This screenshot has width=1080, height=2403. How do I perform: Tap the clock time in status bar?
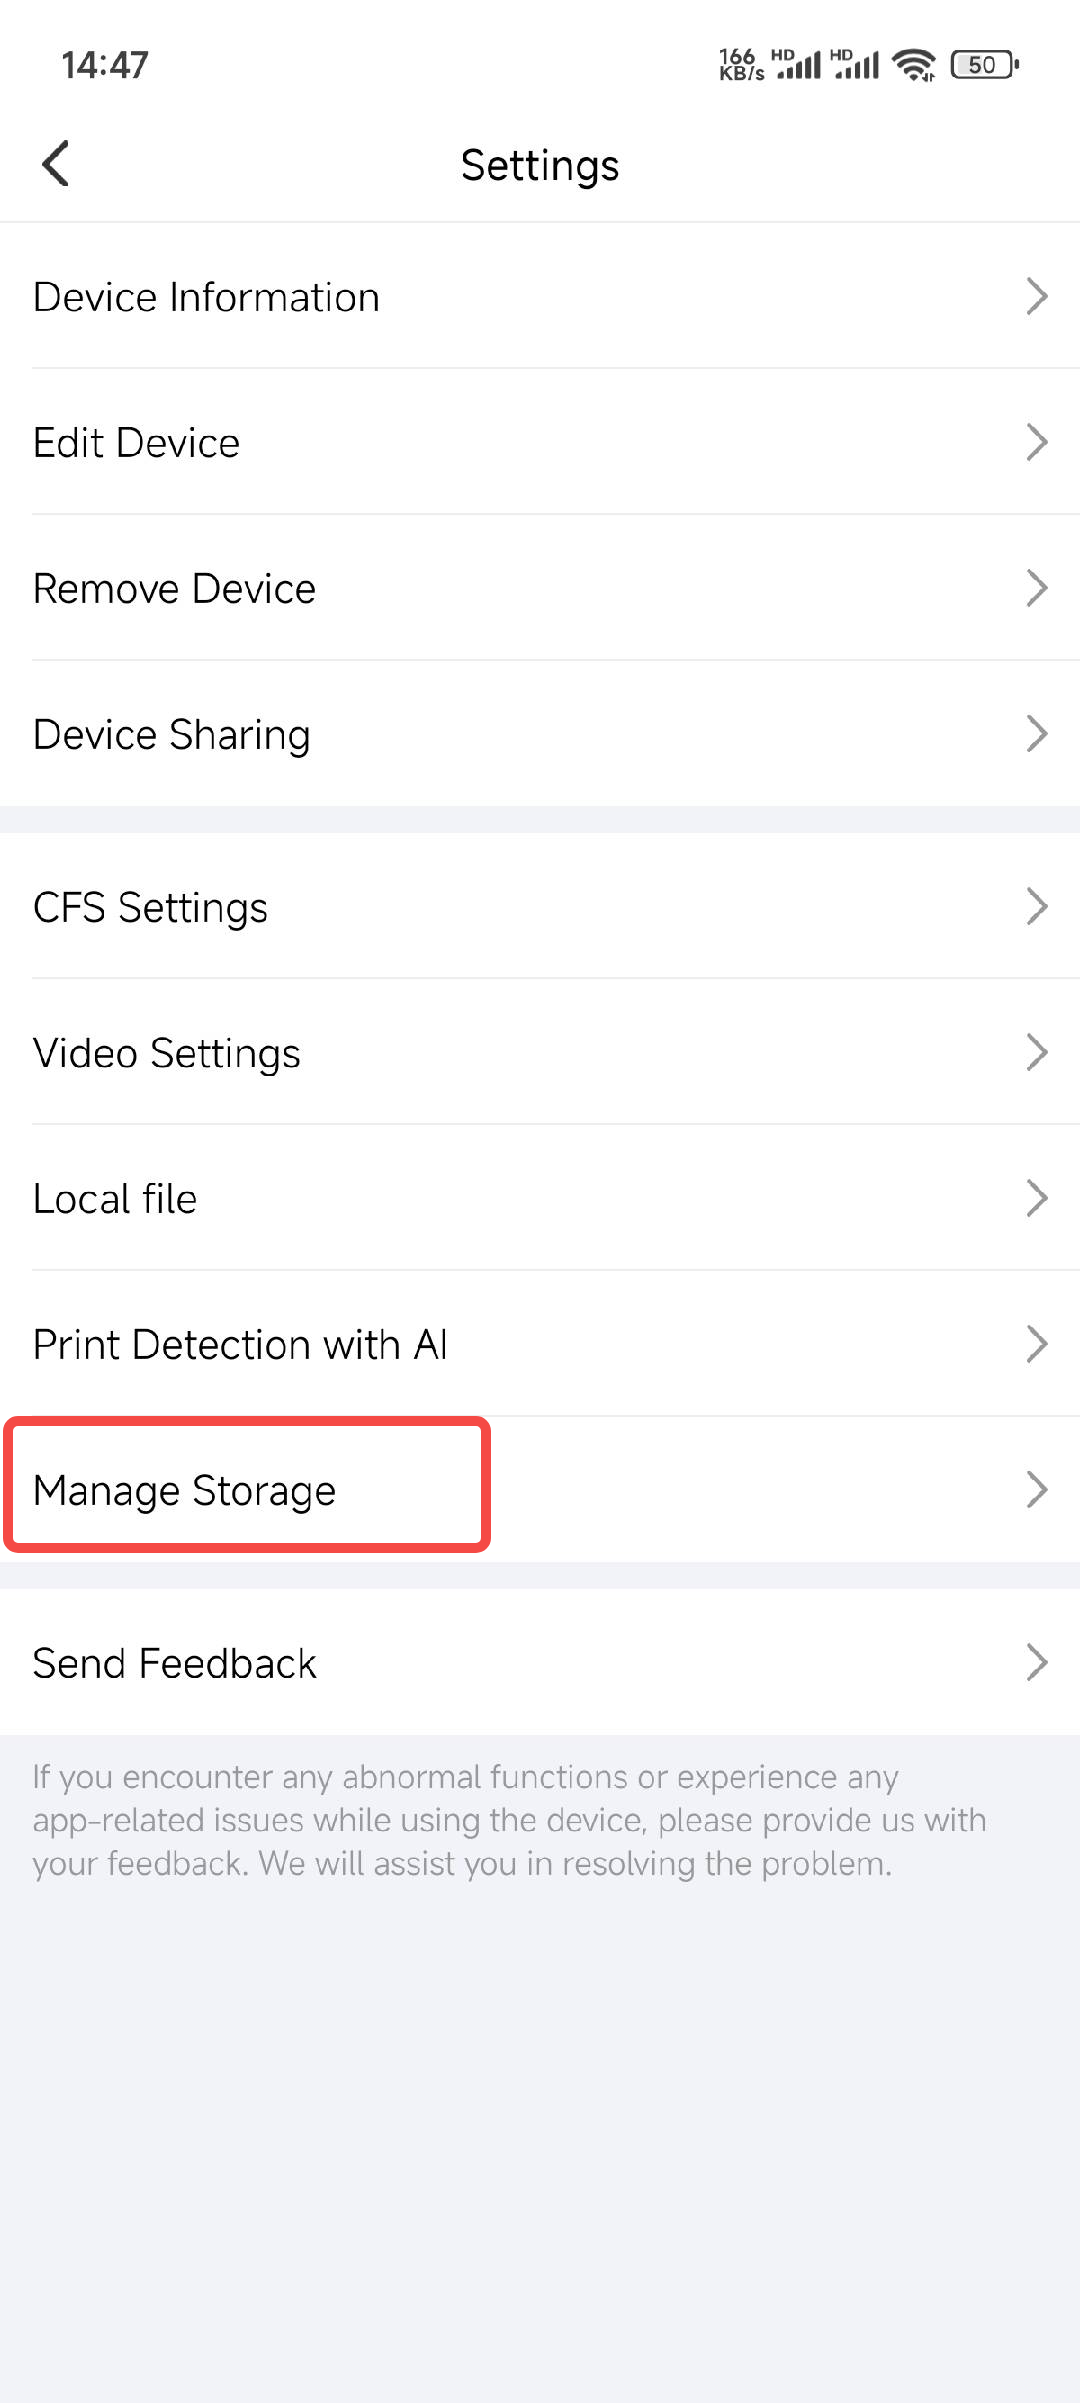[105, 65]
